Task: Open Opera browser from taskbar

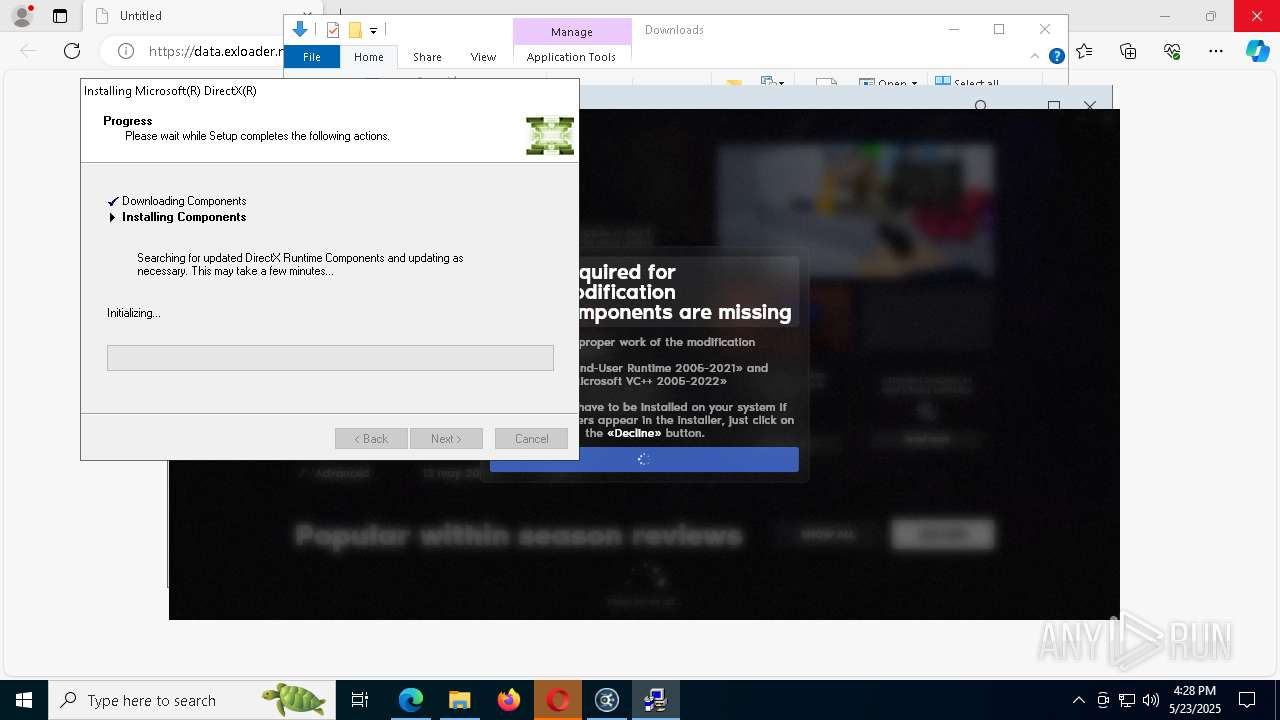Action: 558,700
